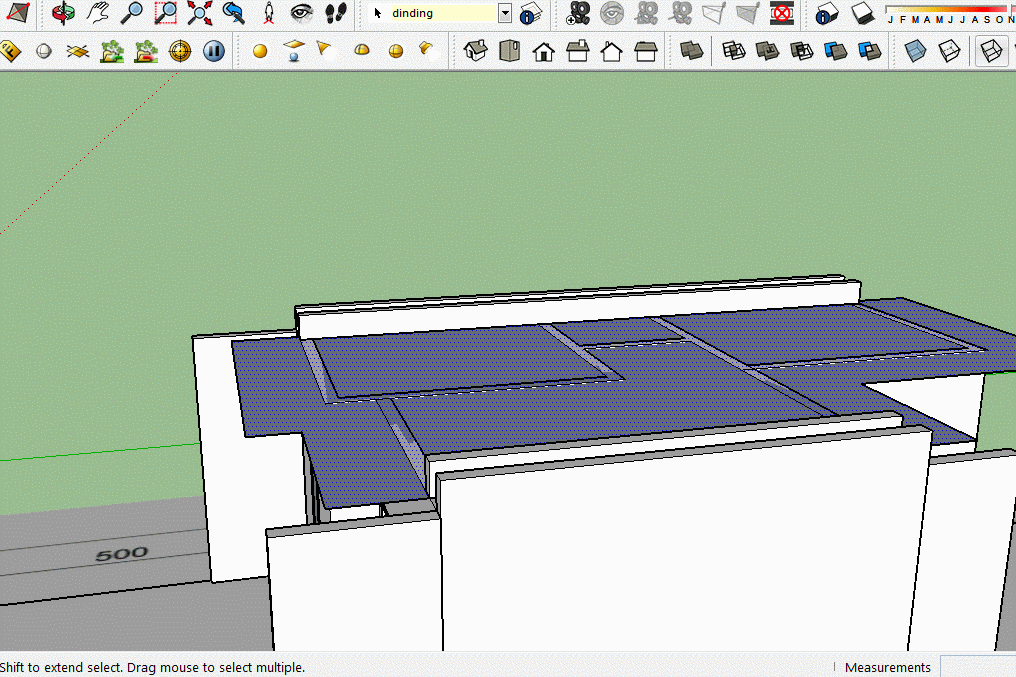Select the Look Around eye tool
Viewport: 1016px width, 677px height.
coord(301,13)
